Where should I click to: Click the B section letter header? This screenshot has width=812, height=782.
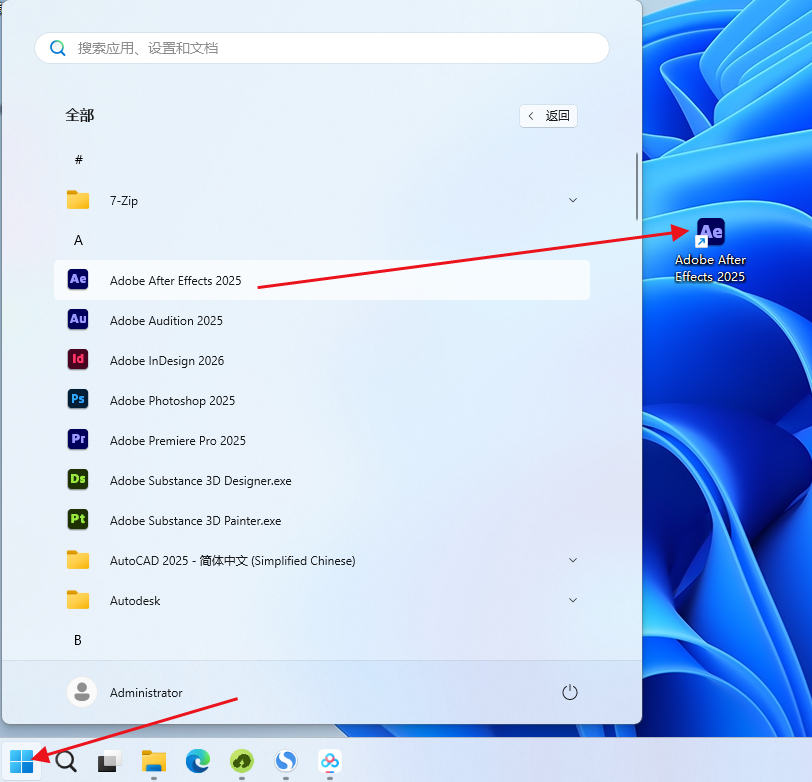point(78,640)
